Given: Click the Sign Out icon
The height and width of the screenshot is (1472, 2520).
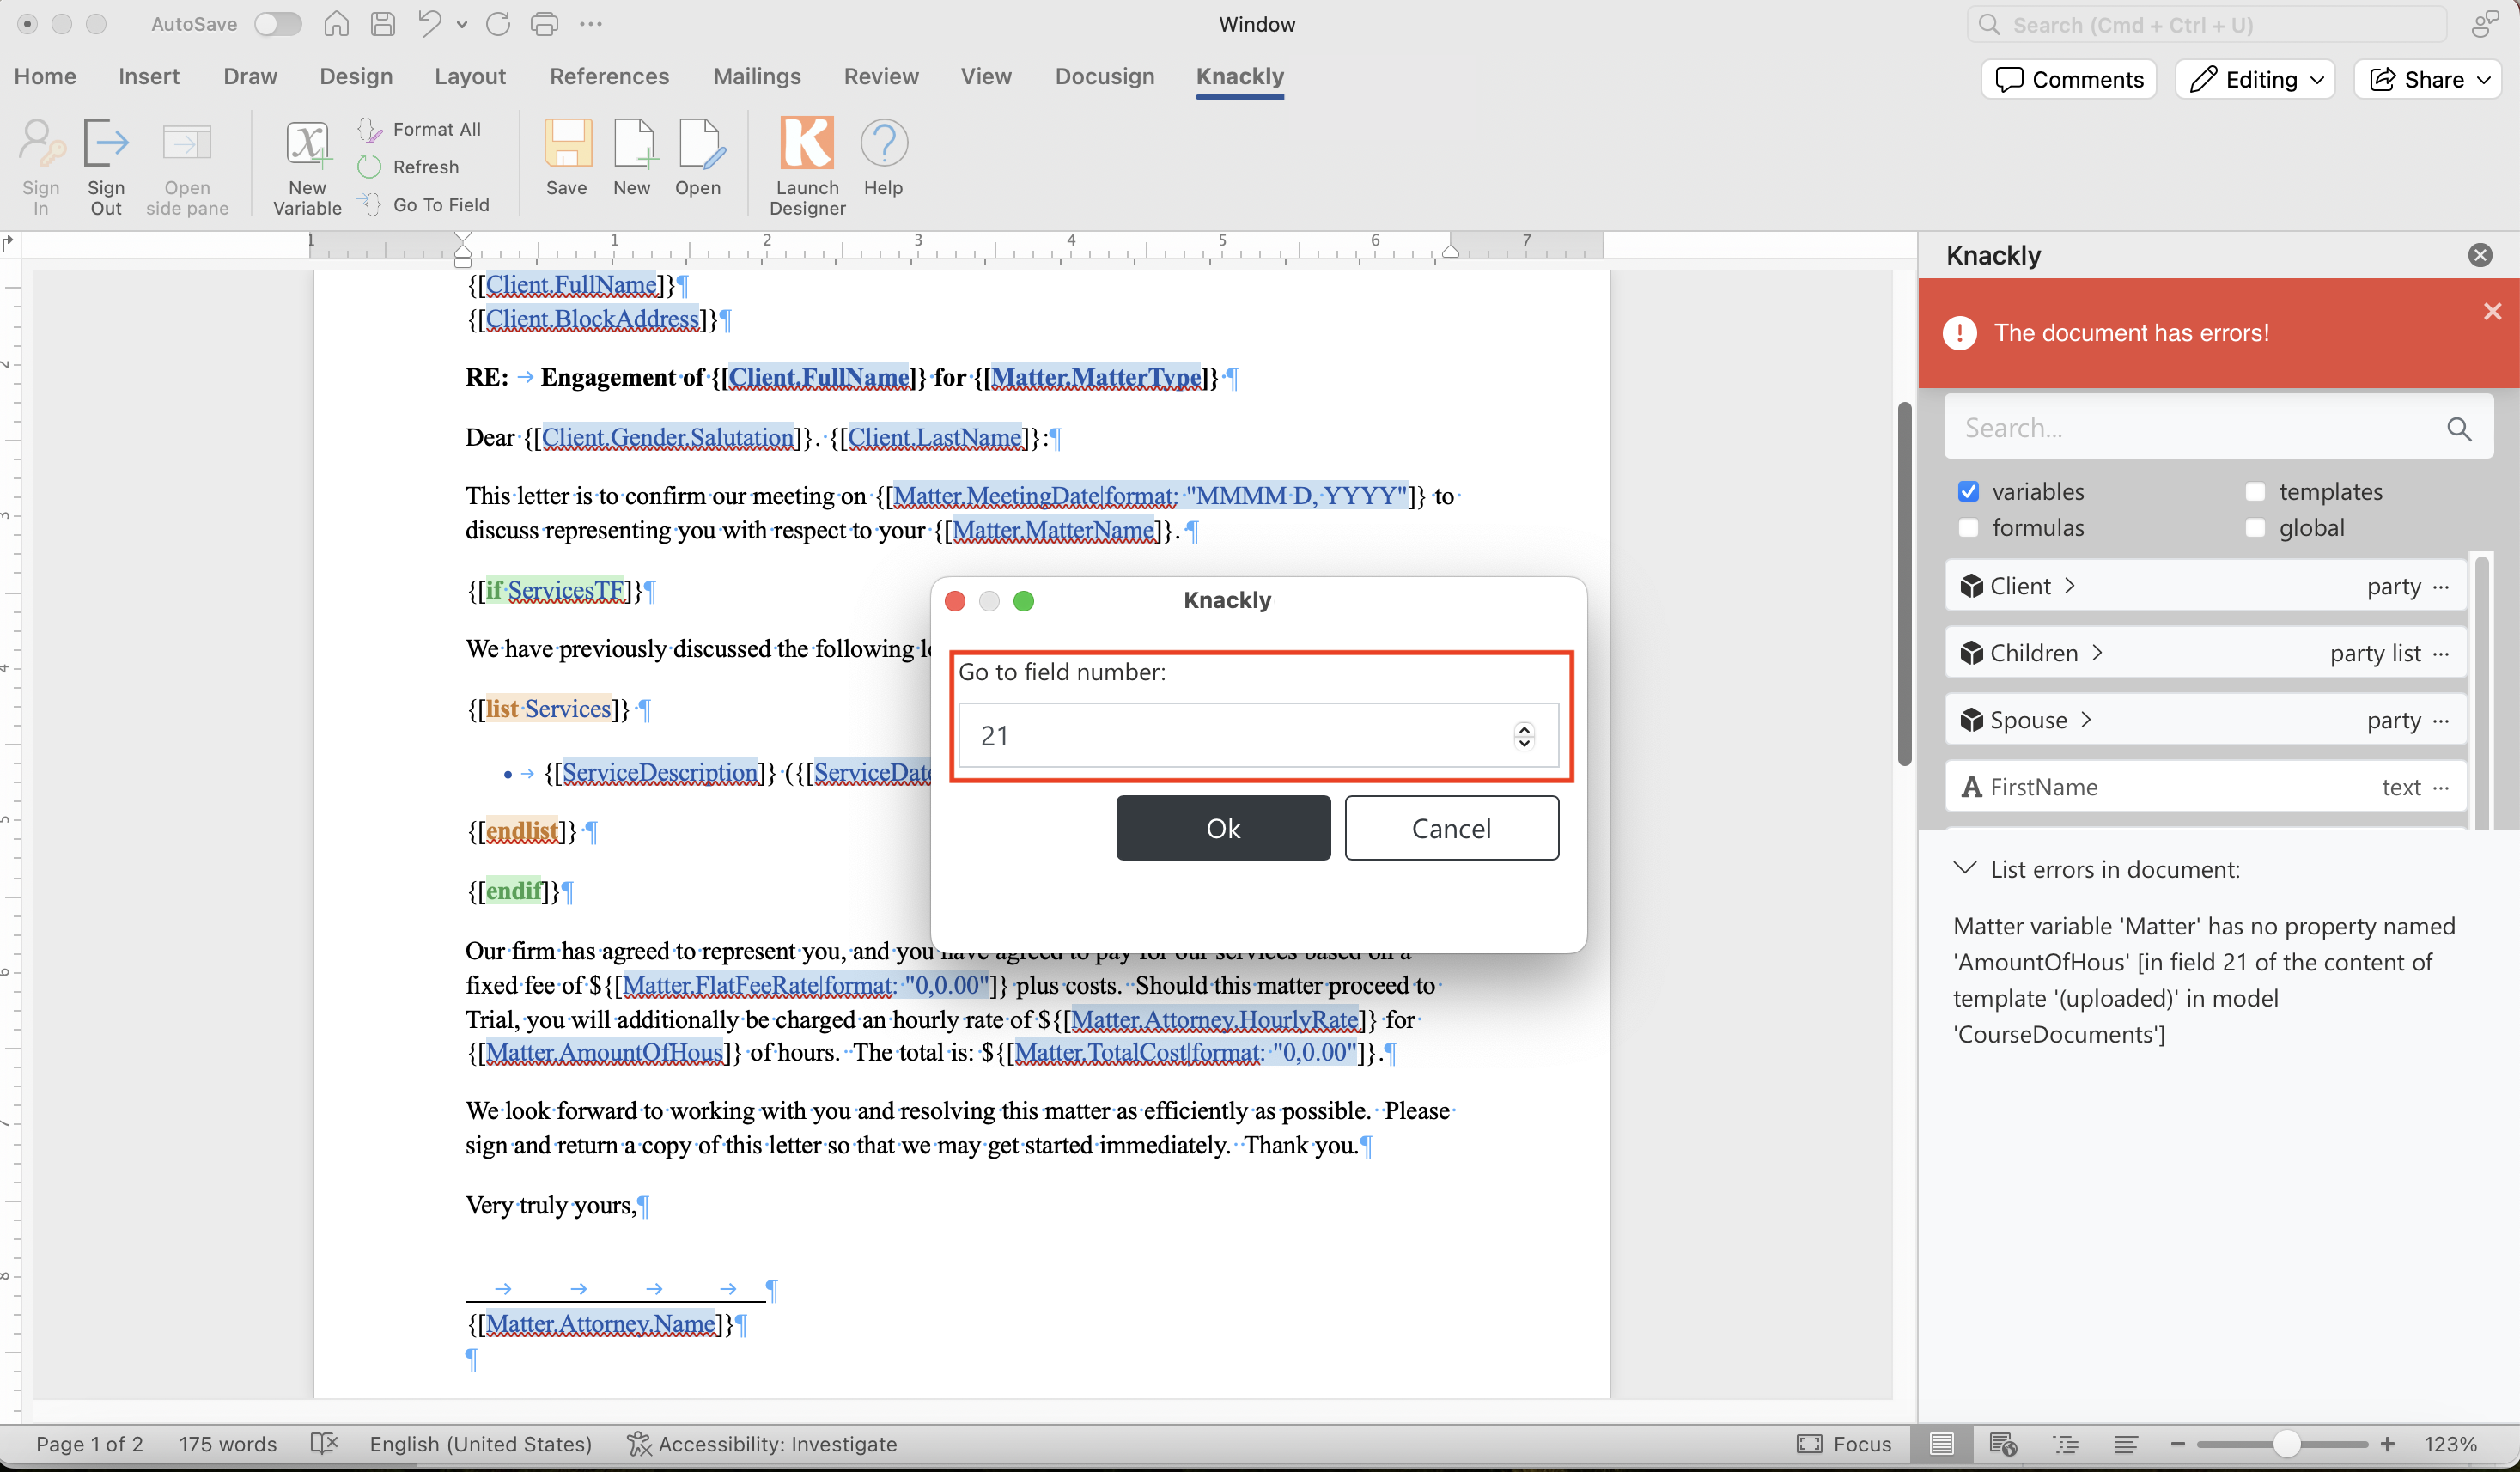Looking at the screenshot, I should [106, 145].
